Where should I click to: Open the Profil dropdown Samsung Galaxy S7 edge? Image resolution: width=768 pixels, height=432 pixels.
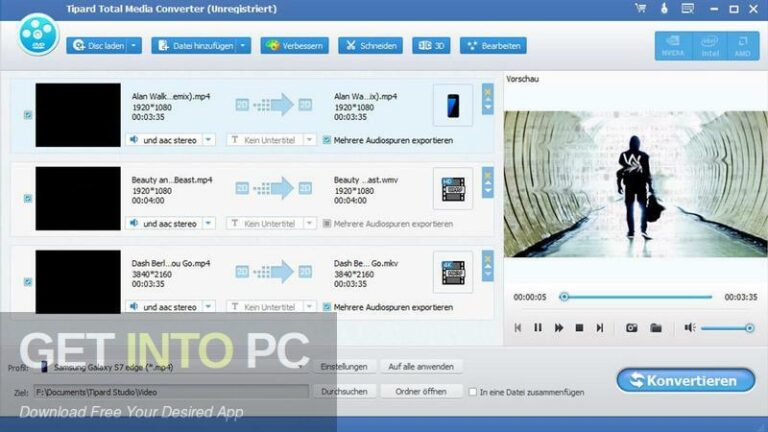click(172, 367)
